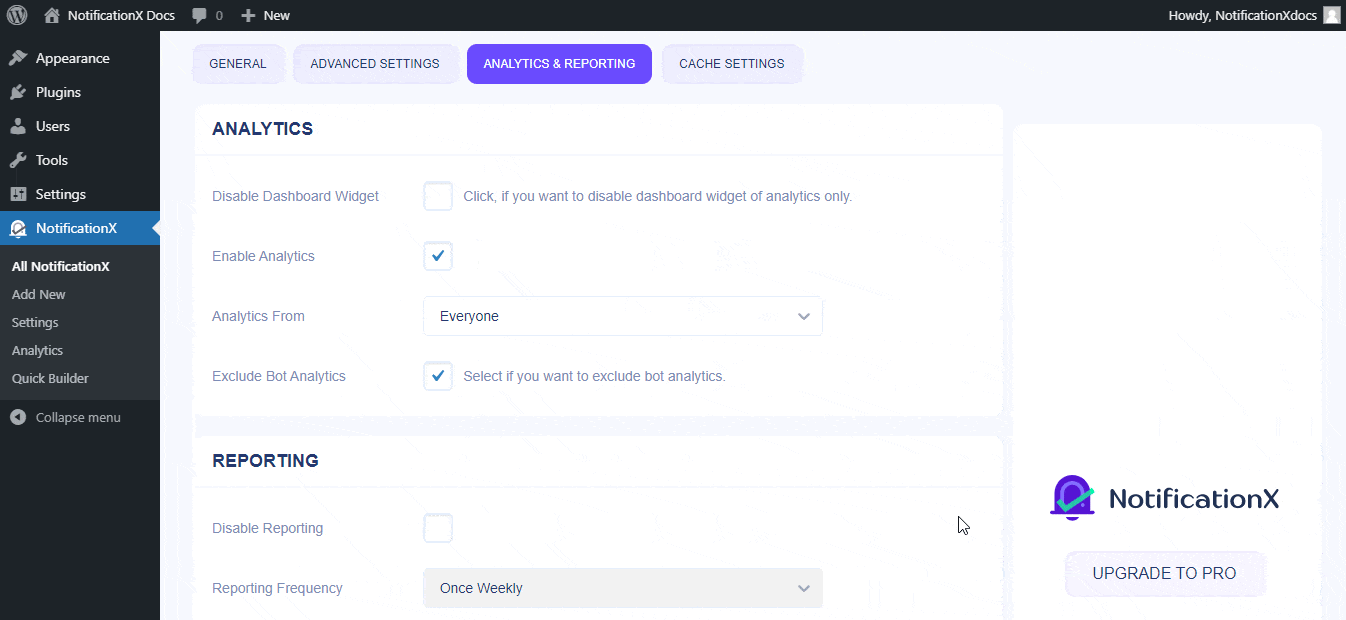Click the Disable Reporting label
1346x620 pixels.
(x=268, y=528)
